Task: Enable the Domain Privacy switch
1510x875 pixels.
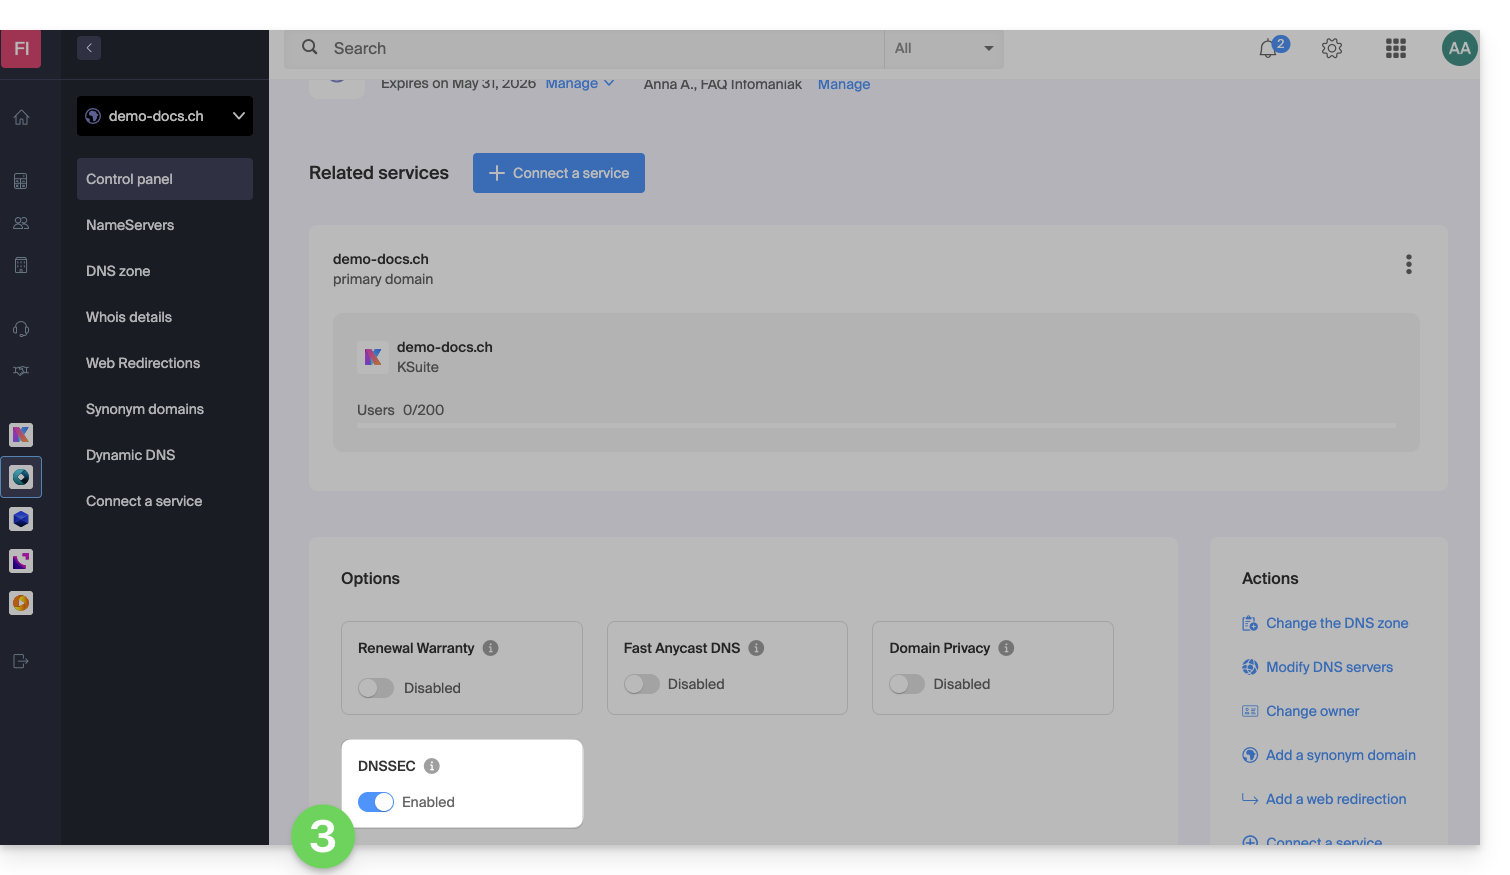Action: click(907, 684)
